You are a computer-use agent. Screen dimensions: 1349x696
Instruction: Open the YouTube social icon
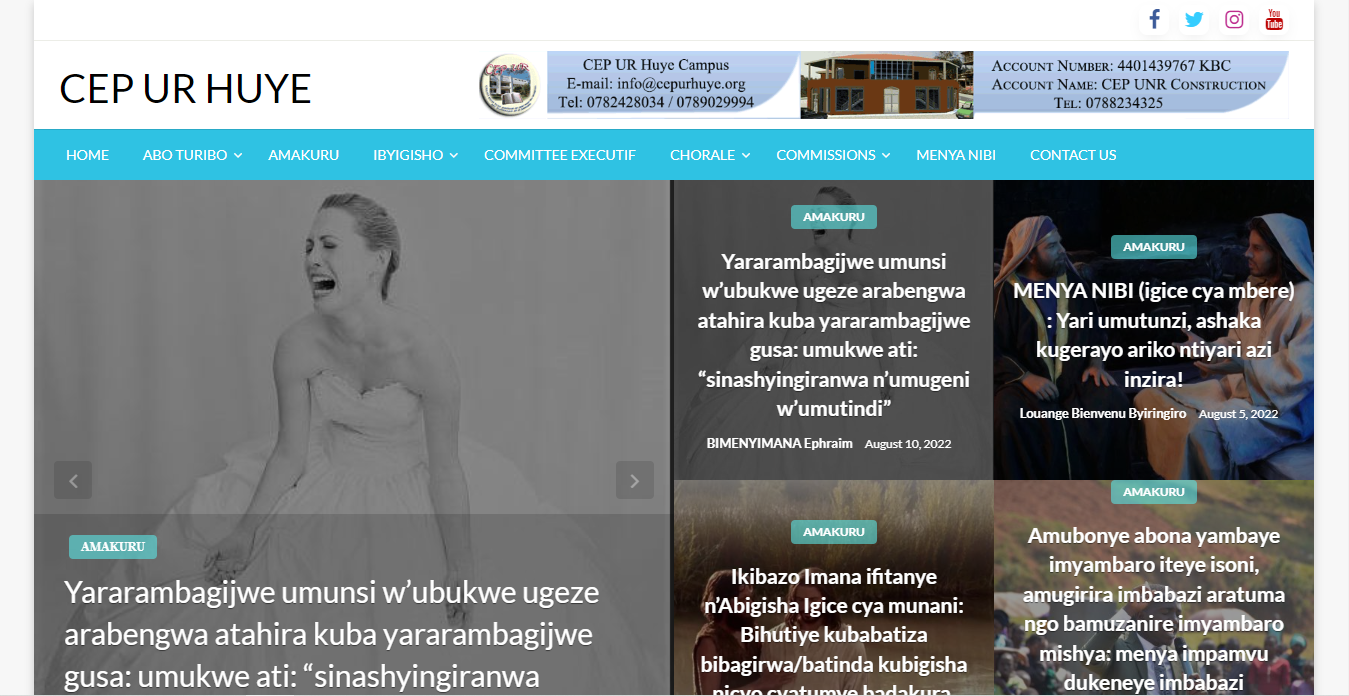tap(1274, 20)
